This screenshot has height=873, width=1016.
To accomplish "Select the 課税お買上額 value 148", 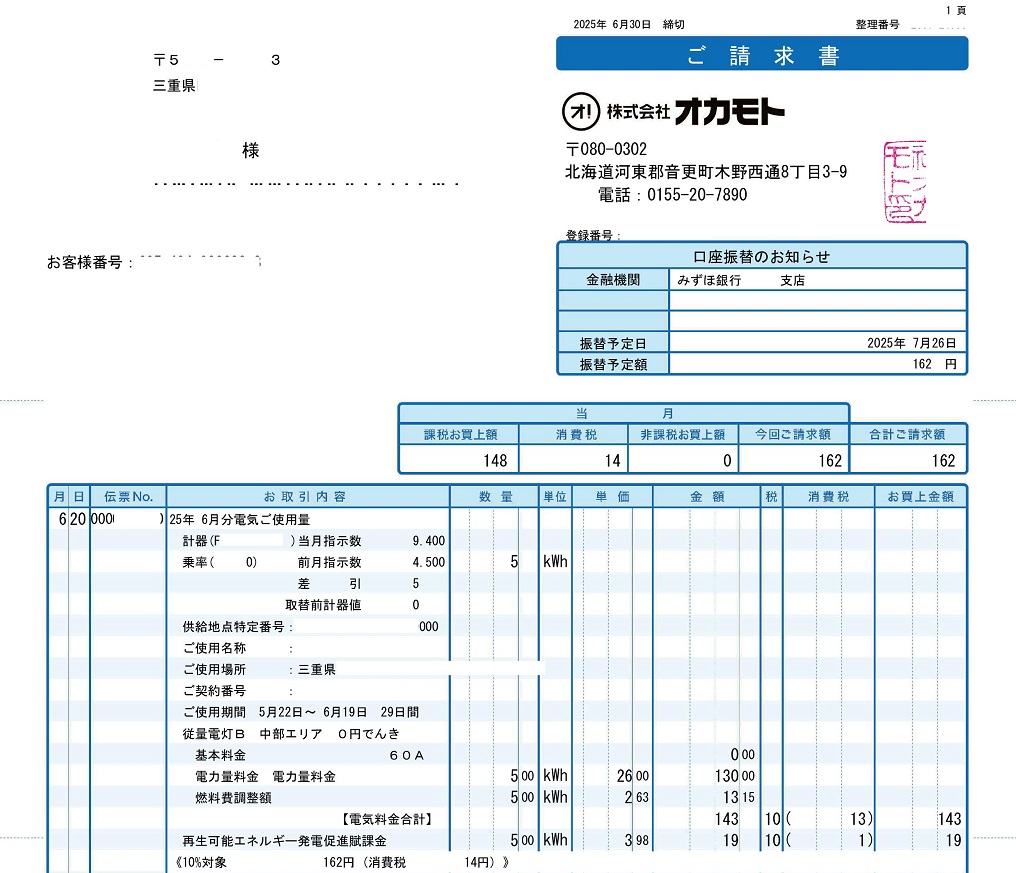I will (x=495, y=461).
